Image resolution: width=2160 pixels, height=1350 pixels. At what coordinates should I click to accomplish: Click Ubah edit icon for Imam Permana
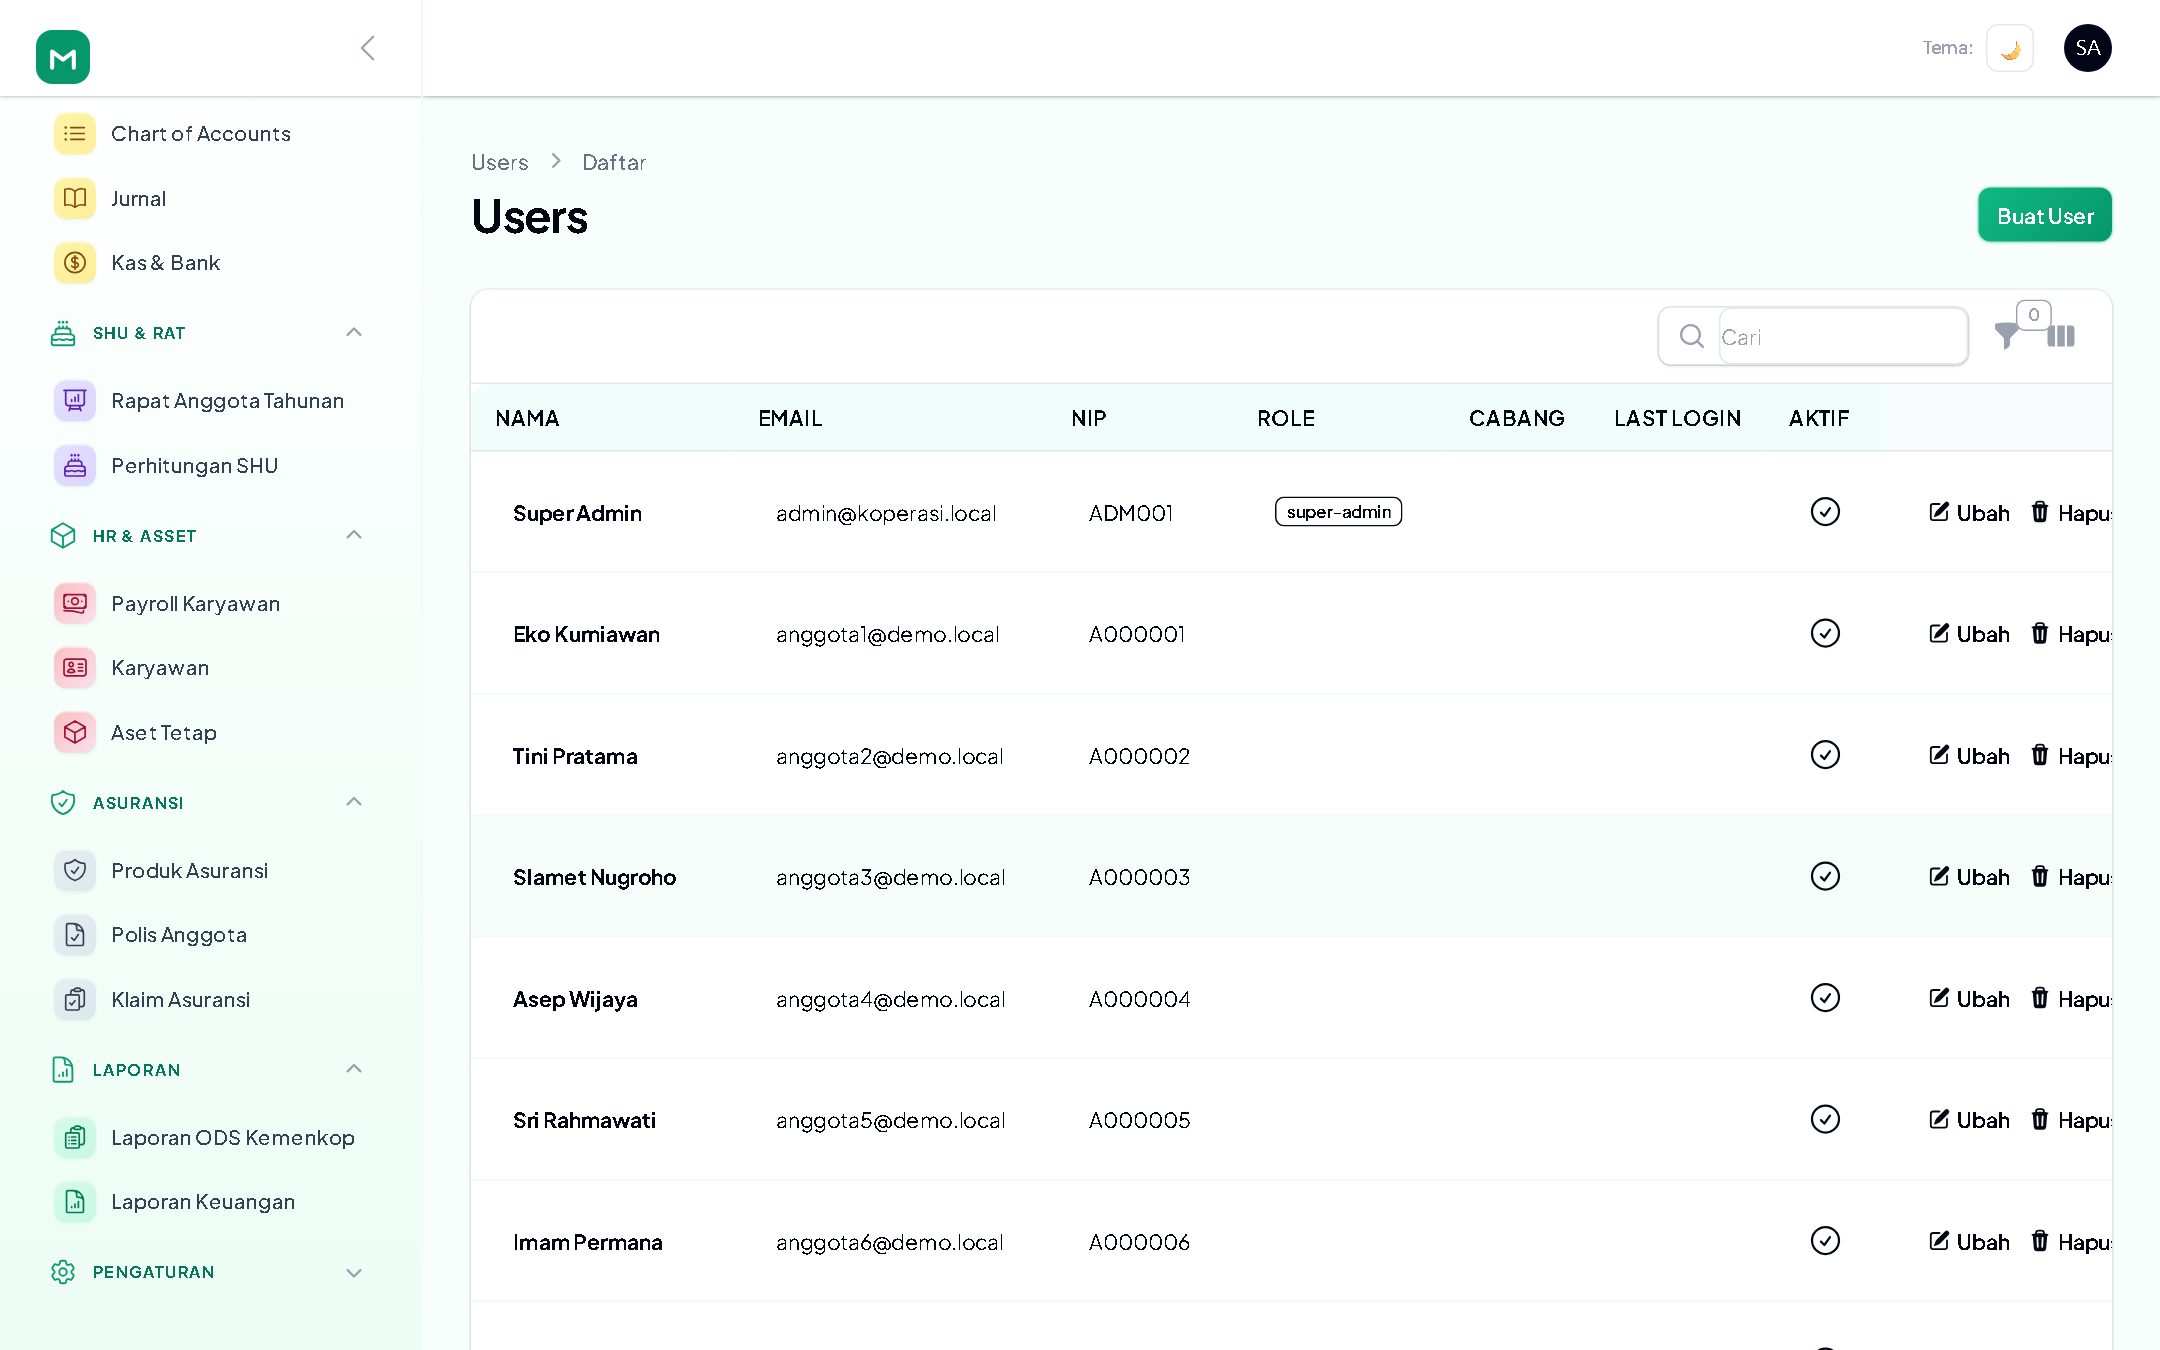pyautogui.click(x=1939, y=1241)
